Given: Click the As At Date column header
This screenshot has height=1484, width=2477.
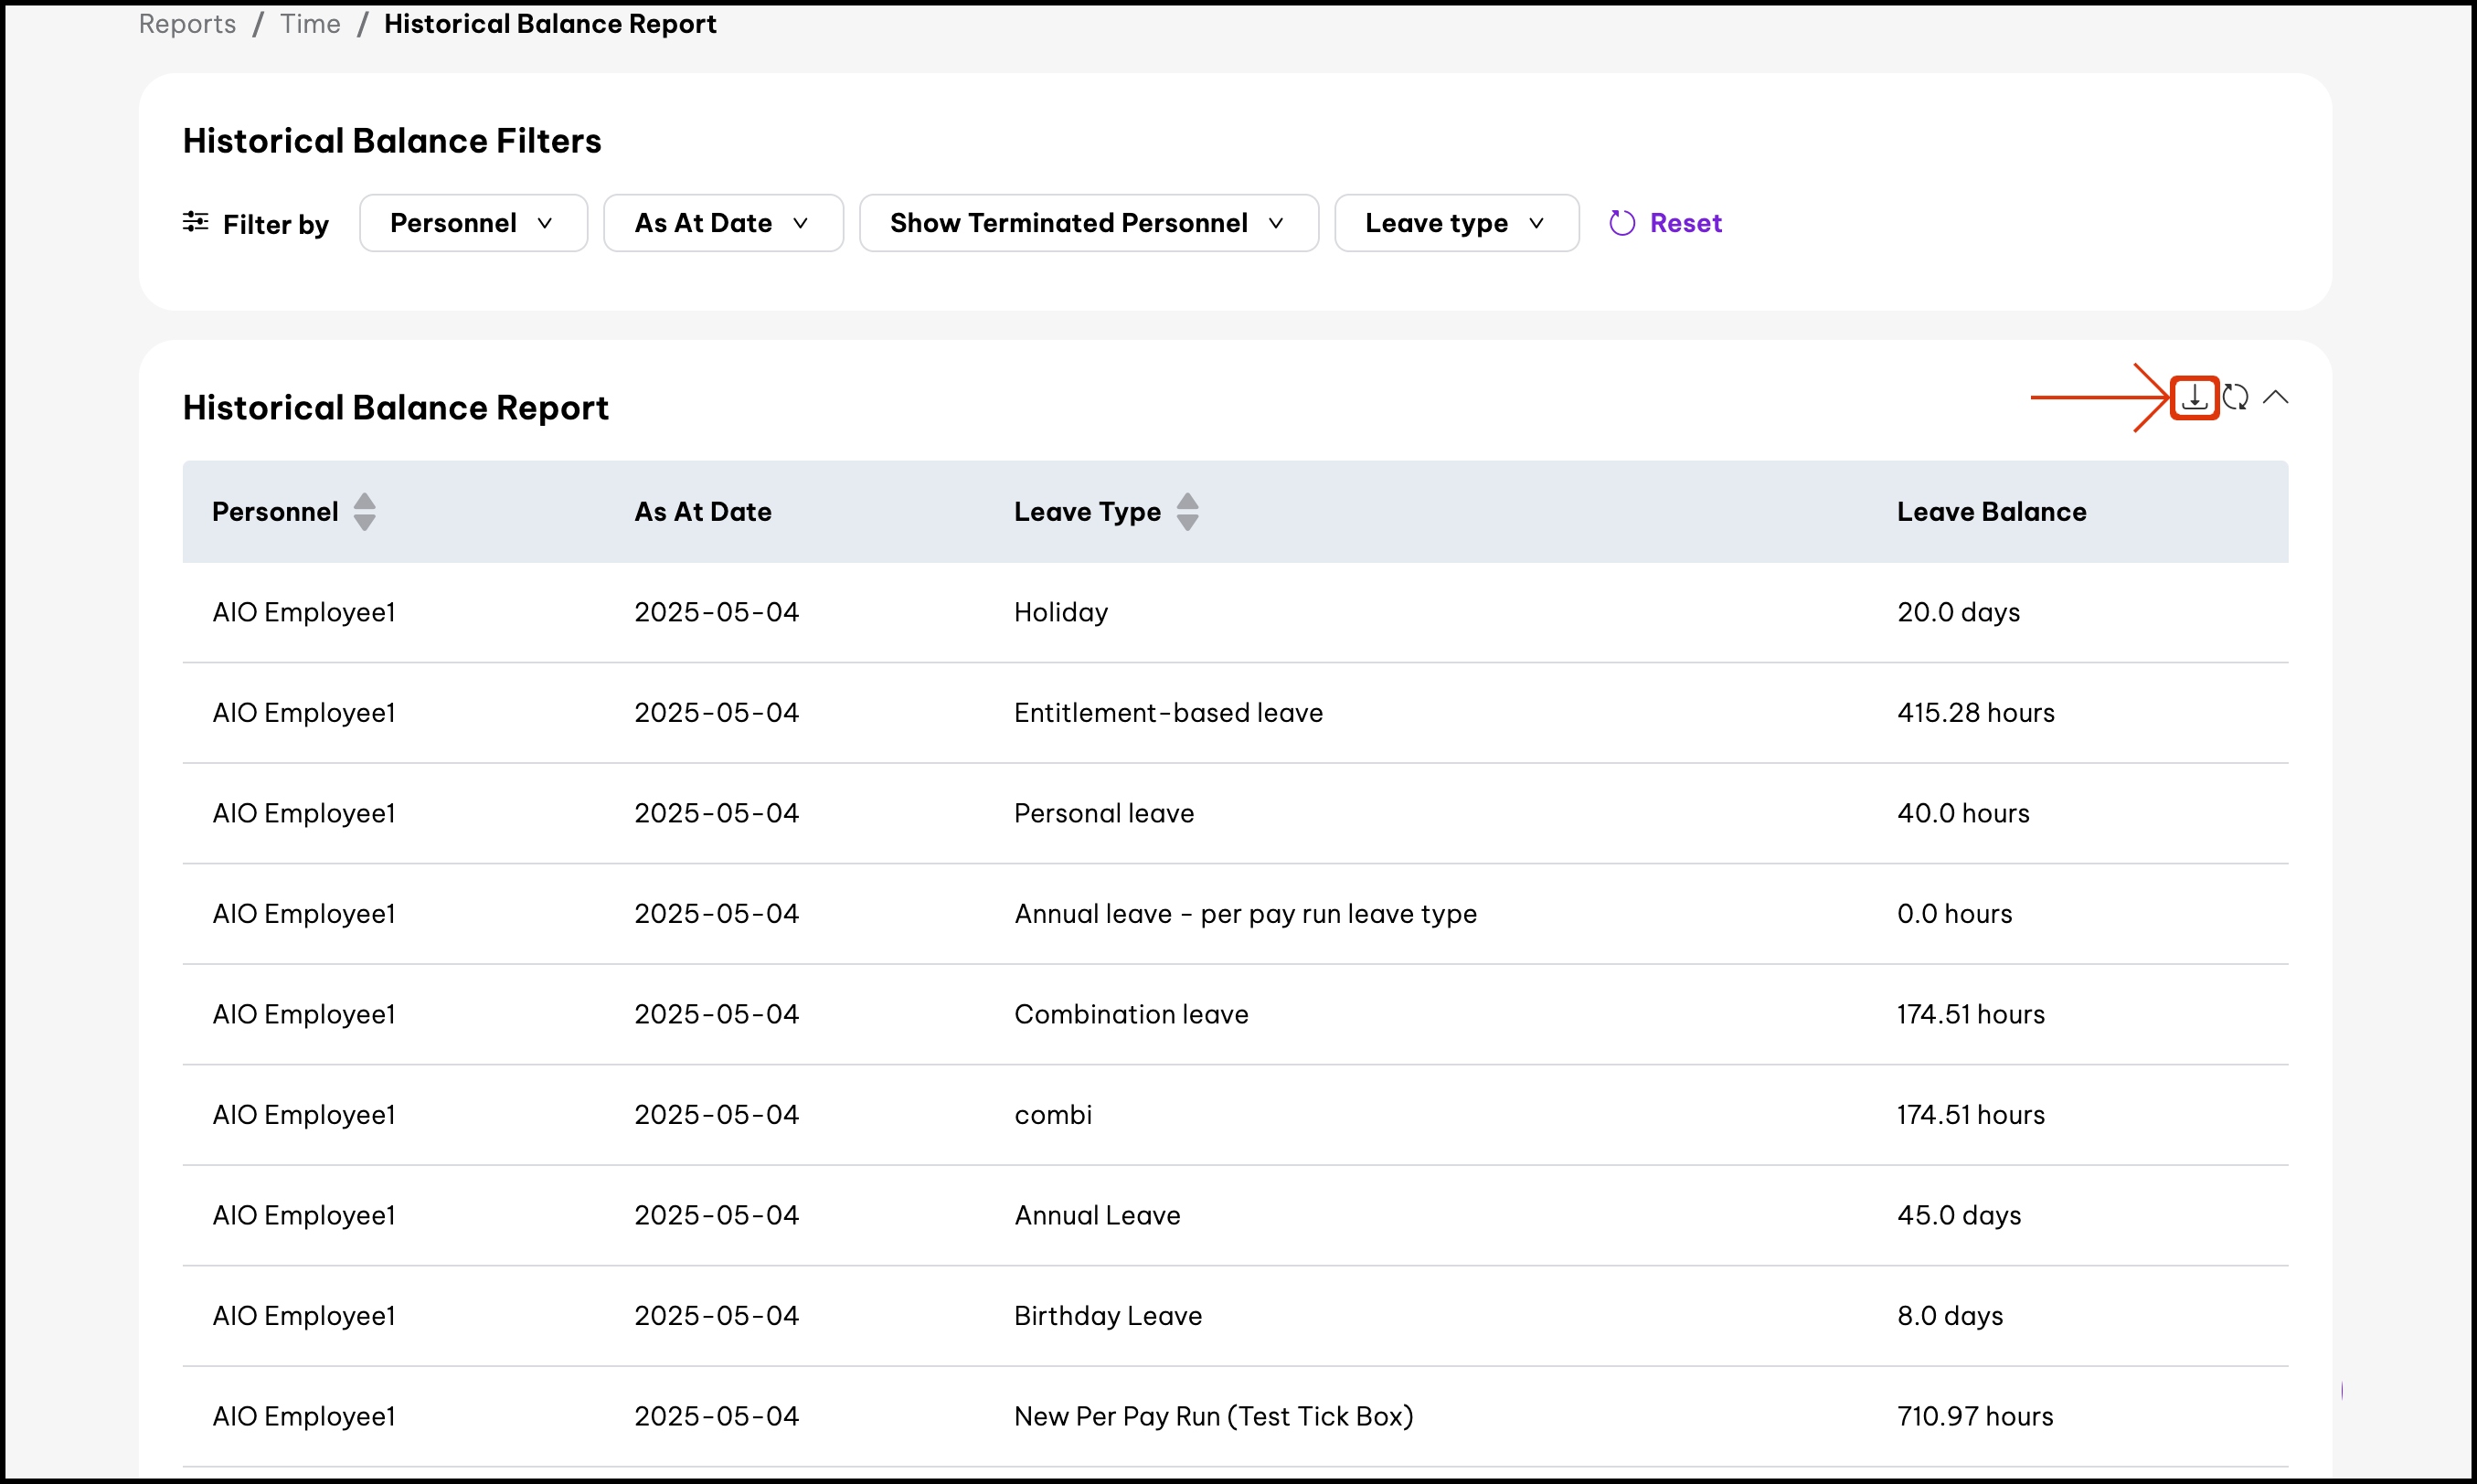Looking at the screenshot, I should point(702,512).
